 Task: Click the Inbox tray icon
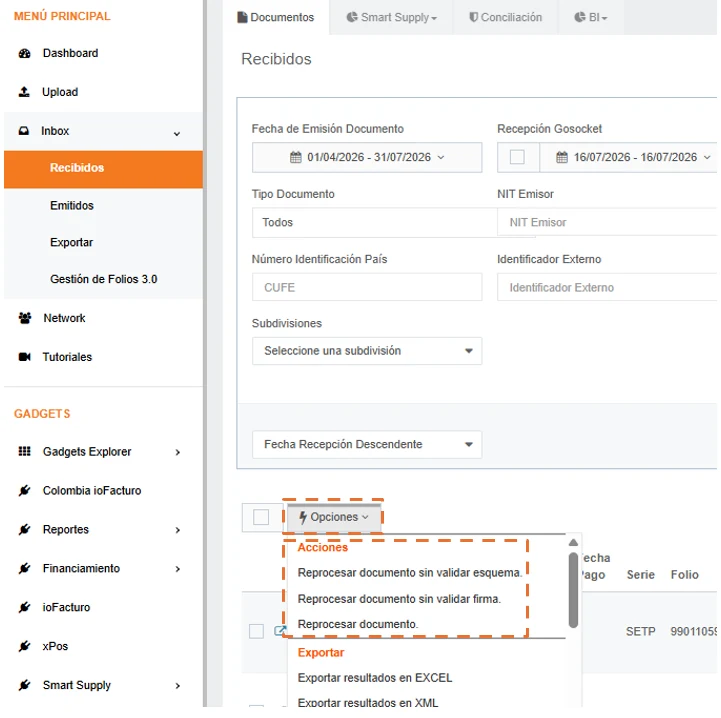click(23, 131)
